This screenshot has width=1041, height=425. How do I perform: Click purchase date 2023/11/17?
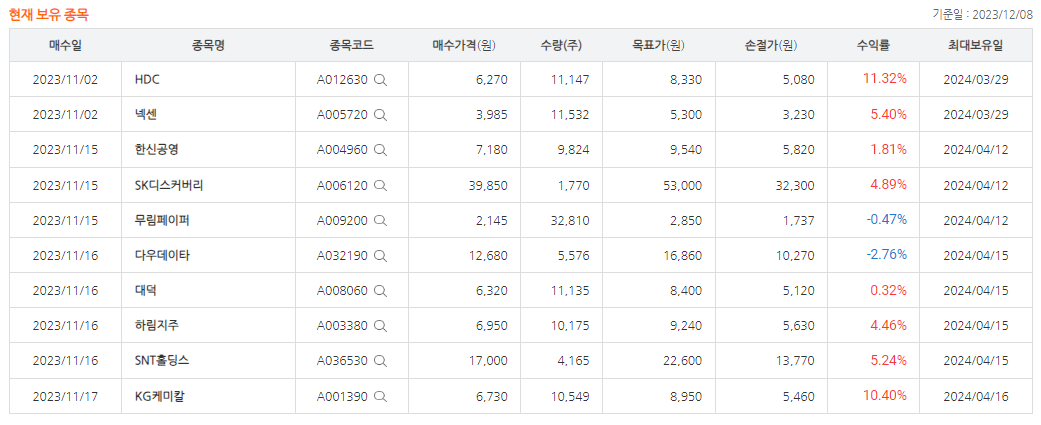[65, 397]
